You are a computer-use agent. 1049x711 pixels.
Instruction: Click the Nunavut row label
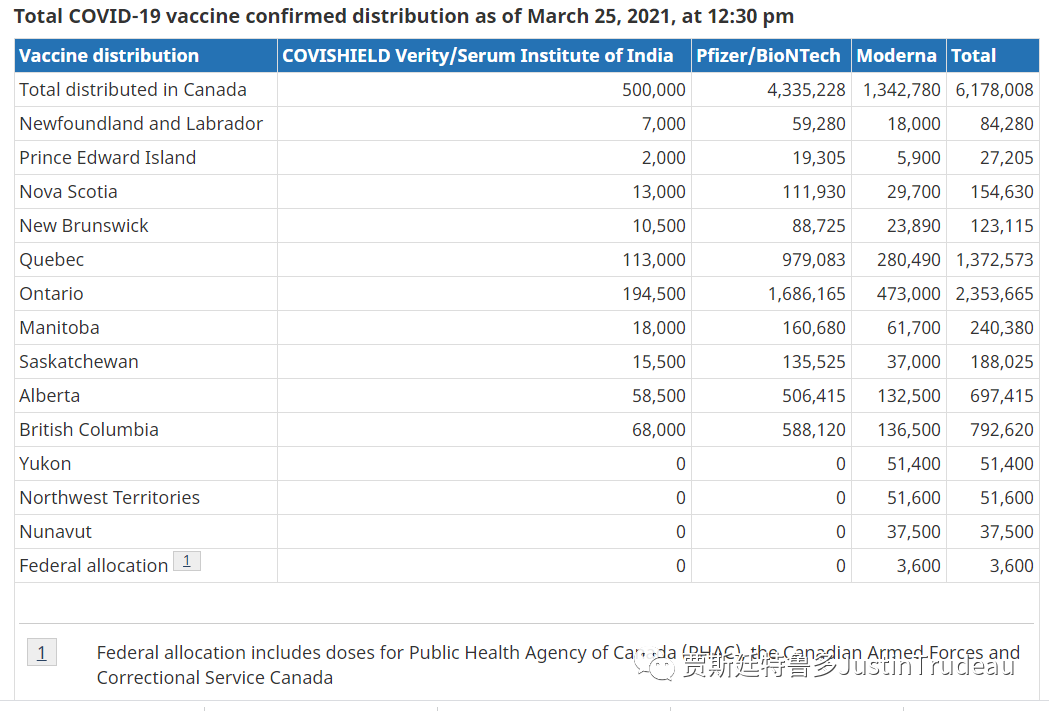point(55,532)
